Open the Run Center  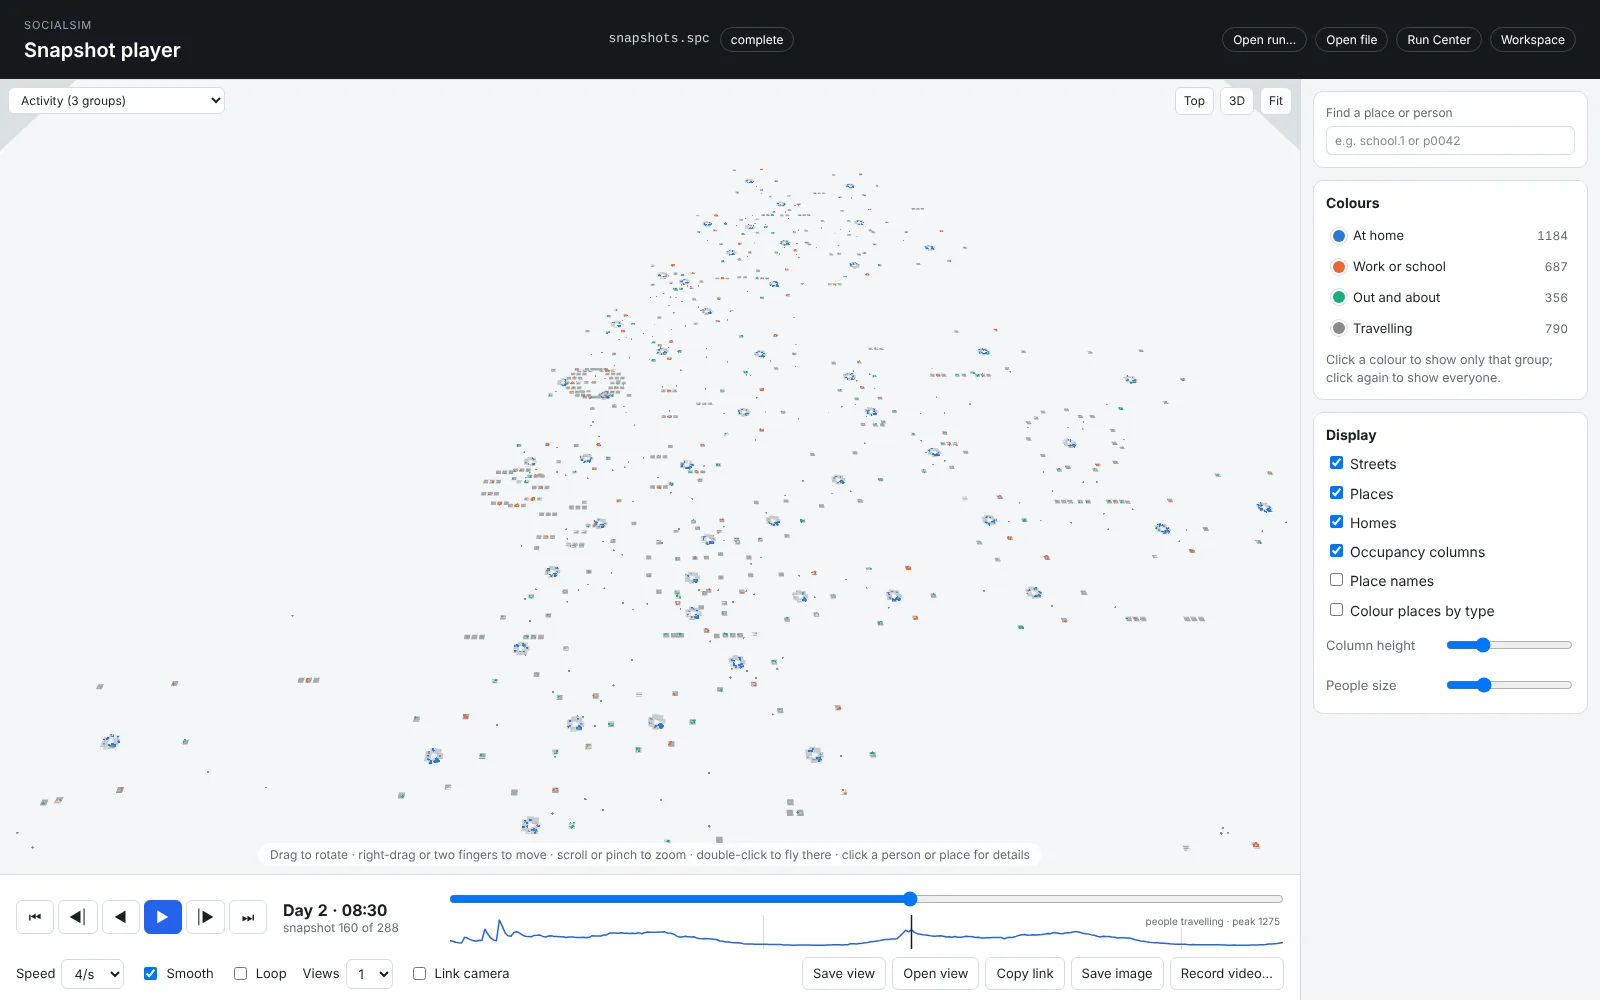1439,40
